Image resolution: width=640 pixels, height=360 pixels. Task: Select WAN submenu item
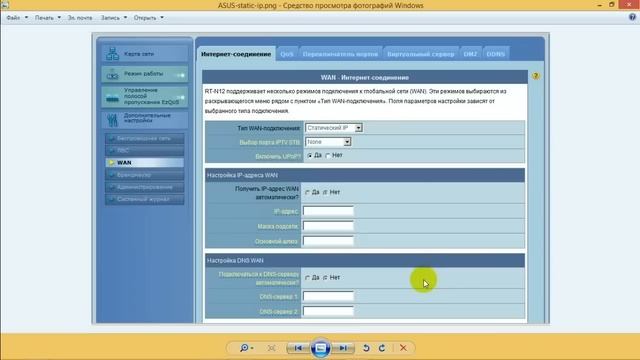pyautogui.click(x=144, y=162)
